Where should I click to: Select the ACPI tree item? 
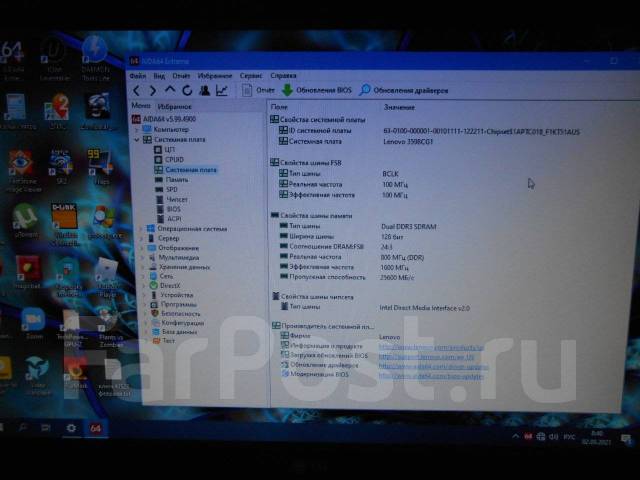tap(169, 219)
